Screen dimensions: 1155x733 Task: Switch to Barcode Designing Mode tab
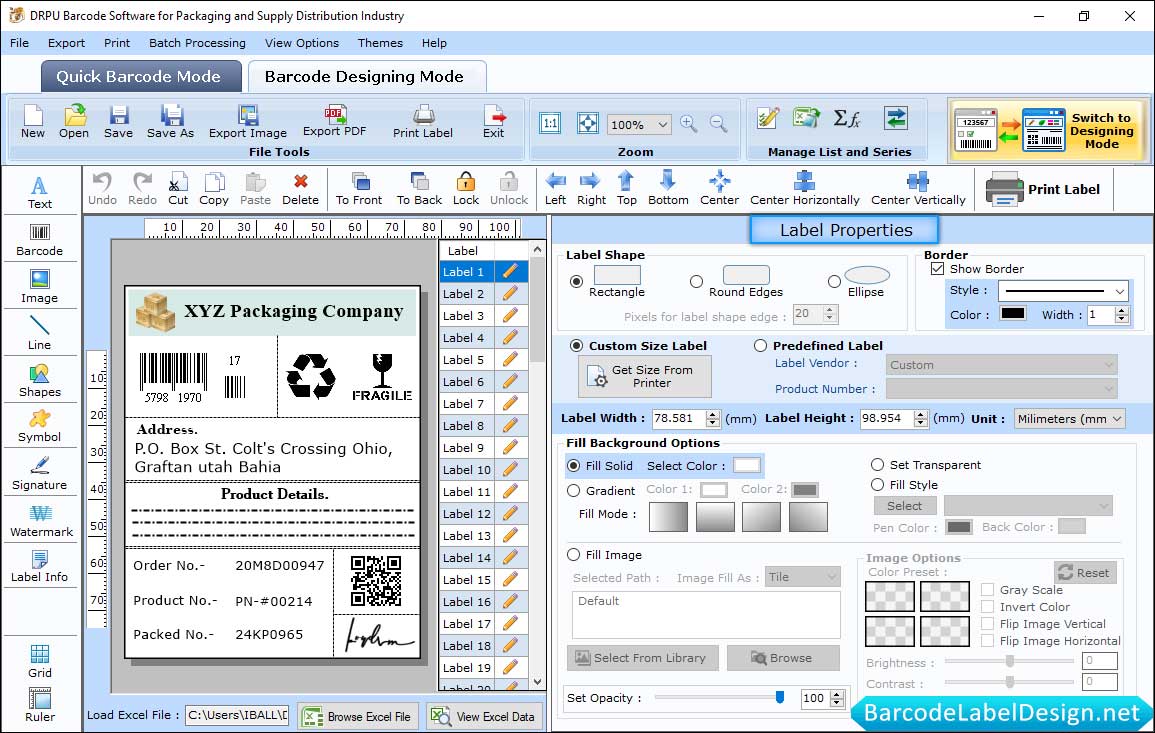tap(364, 77)
